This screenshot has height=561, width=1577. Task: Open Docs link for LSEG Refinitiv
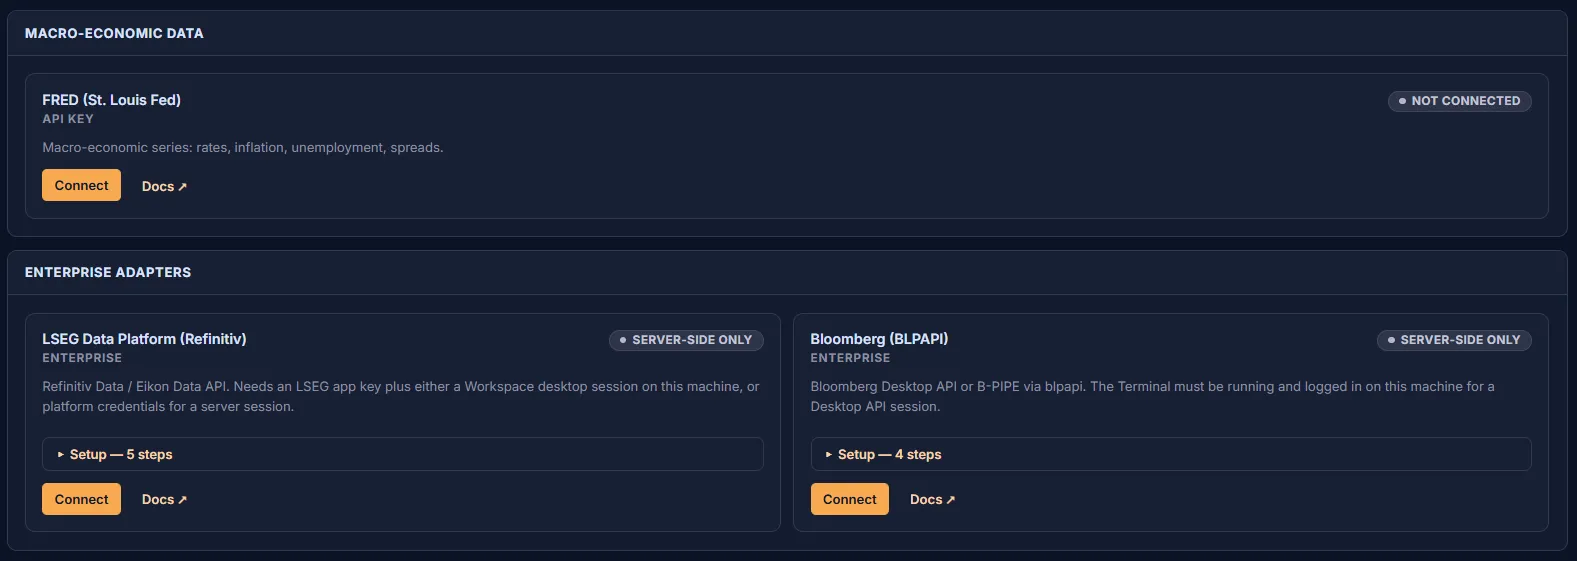[x=164, y=499]
